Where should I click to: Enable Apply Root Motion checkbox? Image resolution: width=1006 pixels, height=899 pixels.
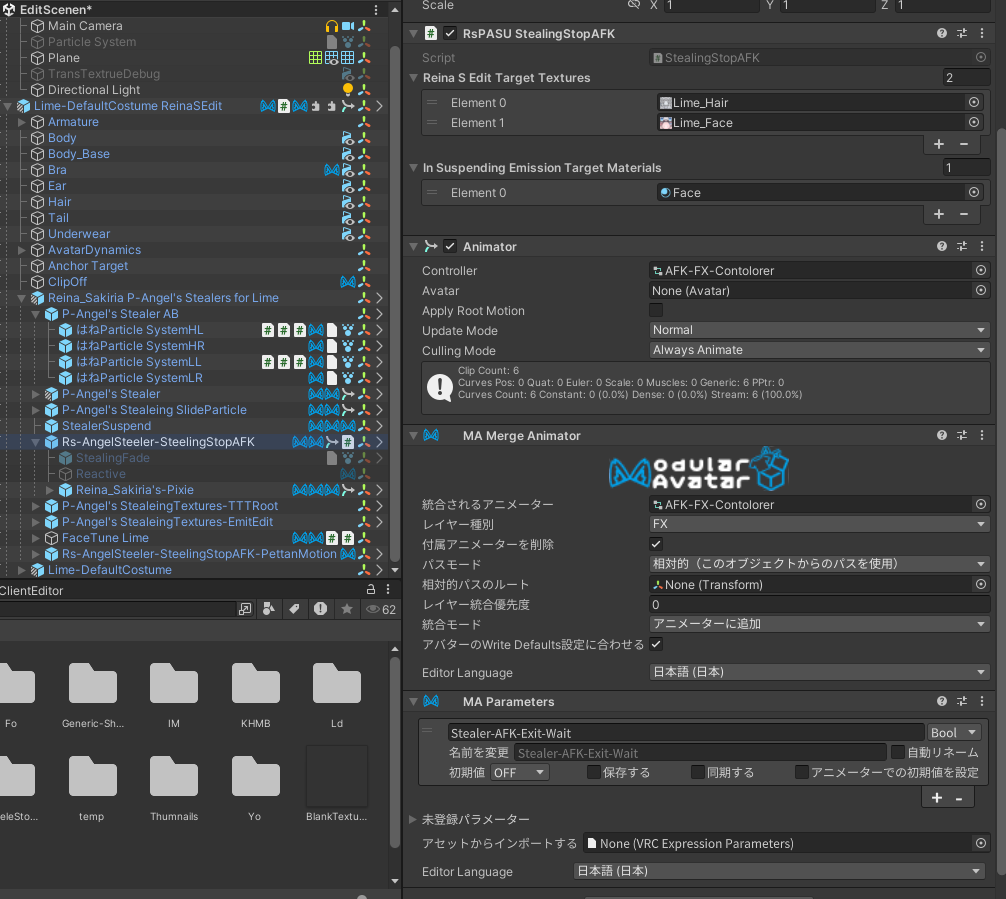point(656,311)
